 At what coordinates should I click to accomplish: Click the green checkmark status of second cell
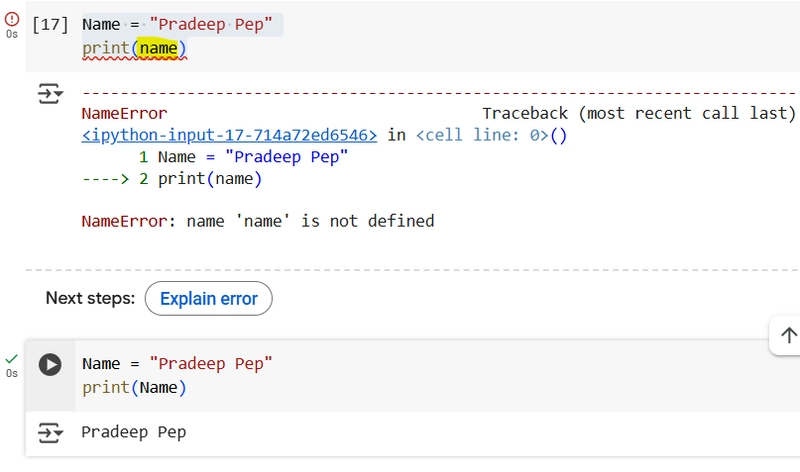[x=12, y=359]
